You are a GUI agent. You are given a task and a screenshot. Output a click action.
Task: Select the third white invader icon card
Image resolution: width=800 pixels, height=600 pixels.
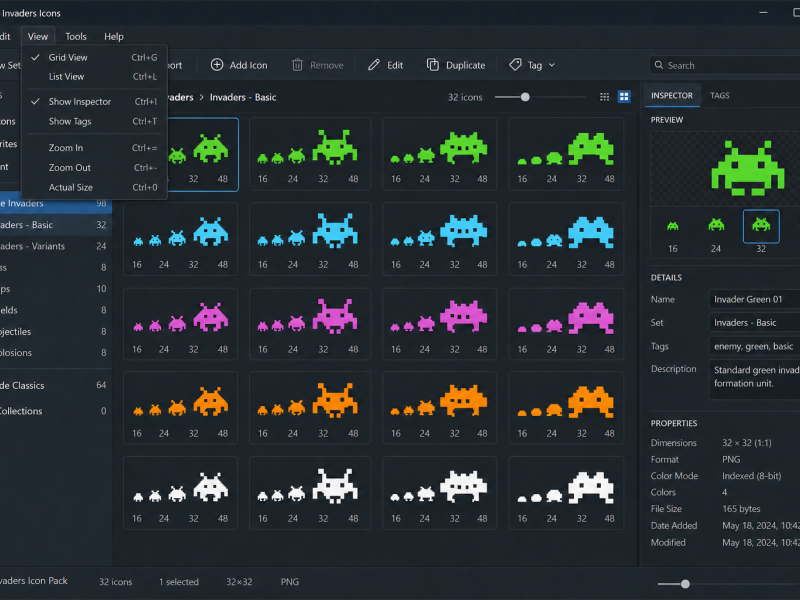tap(439, 493)
